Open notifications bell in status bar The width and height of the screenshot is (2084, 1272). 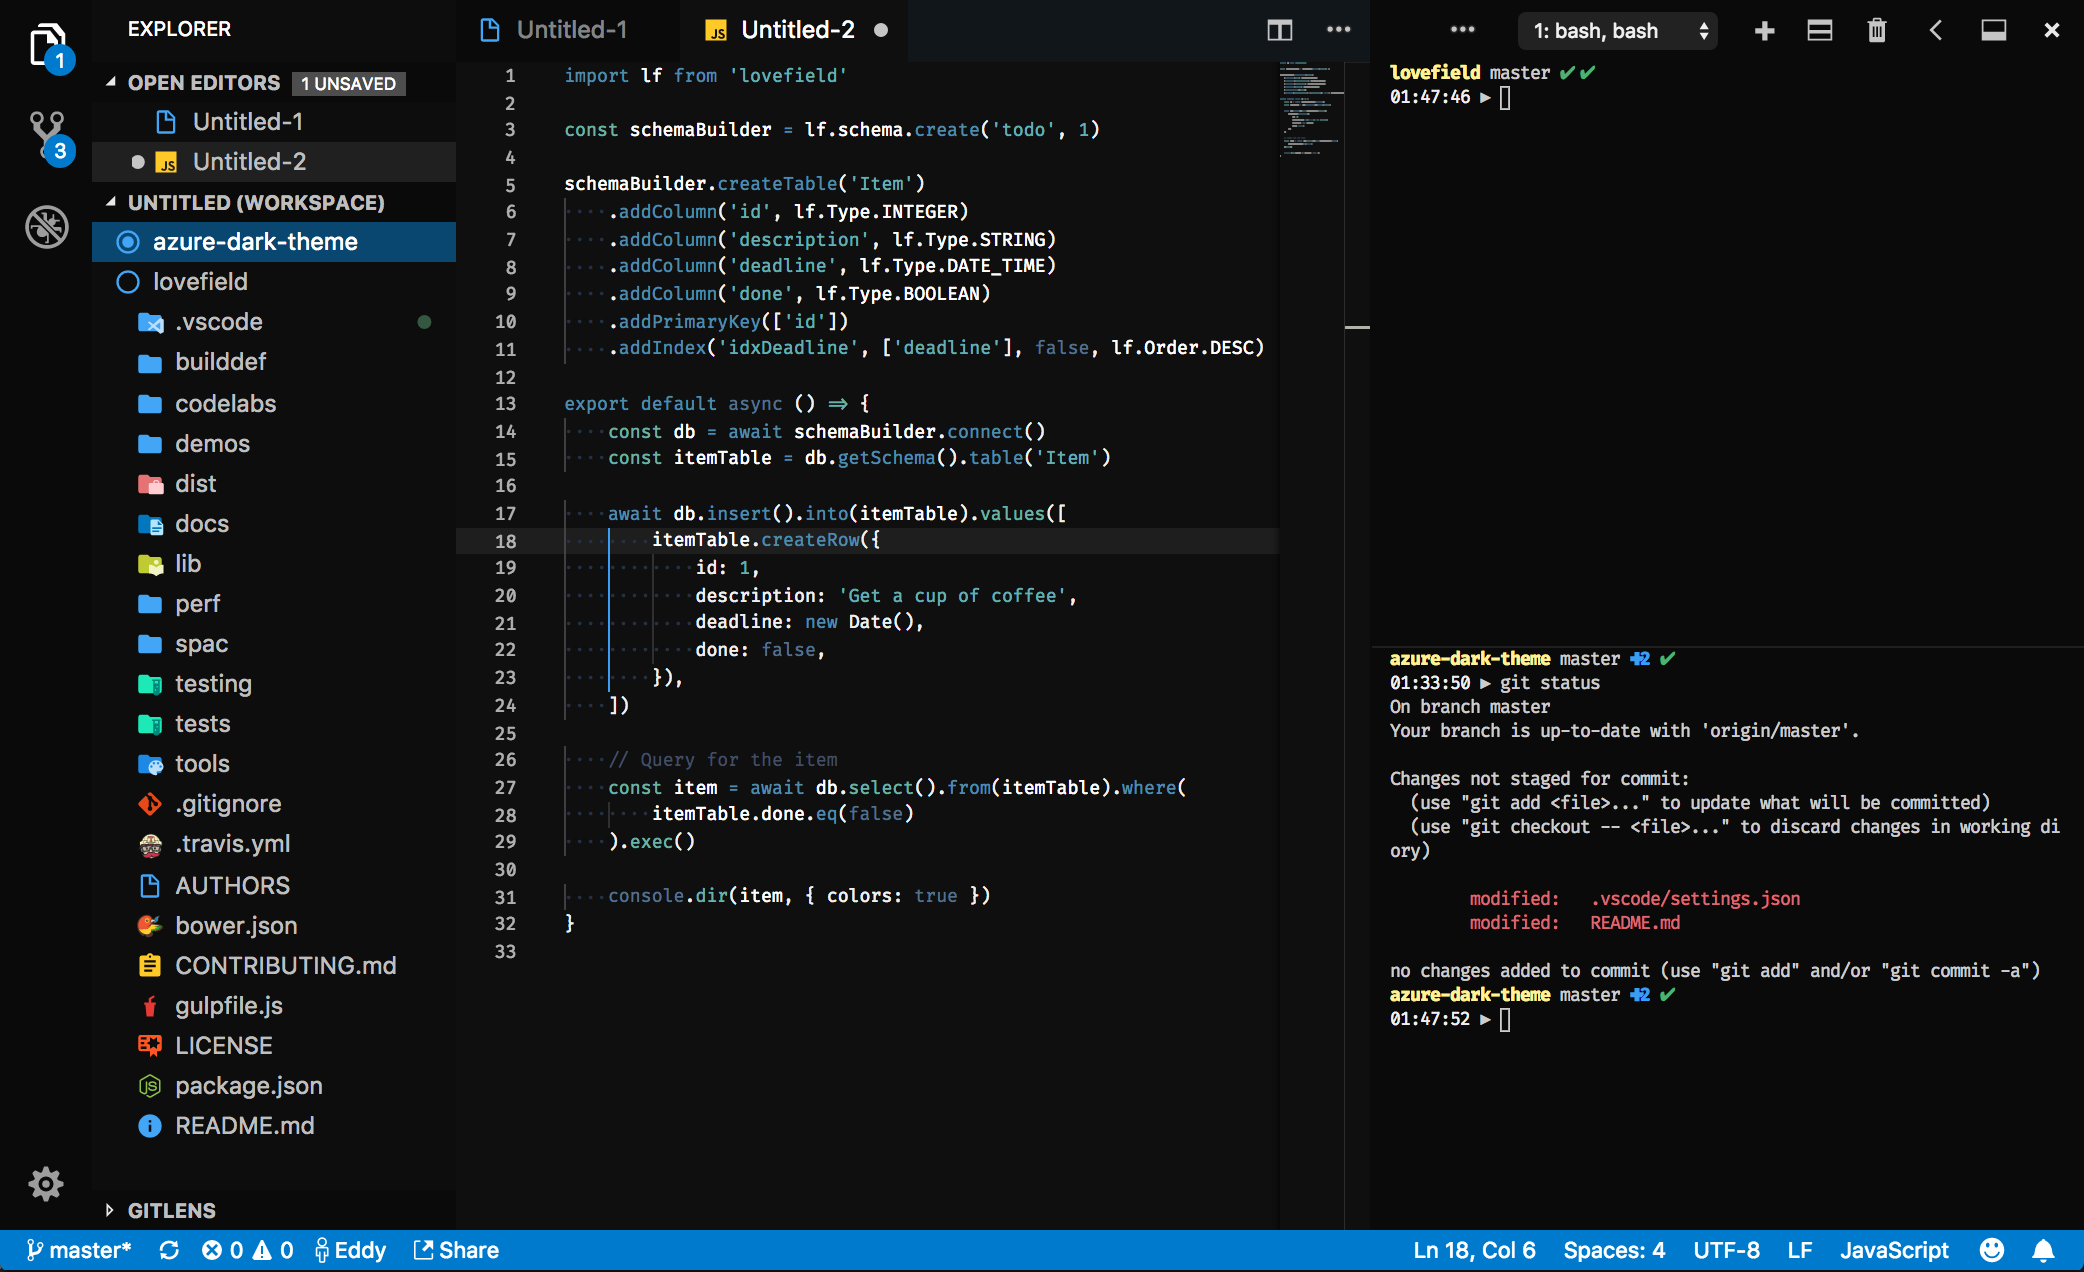coord(2044,1250)
